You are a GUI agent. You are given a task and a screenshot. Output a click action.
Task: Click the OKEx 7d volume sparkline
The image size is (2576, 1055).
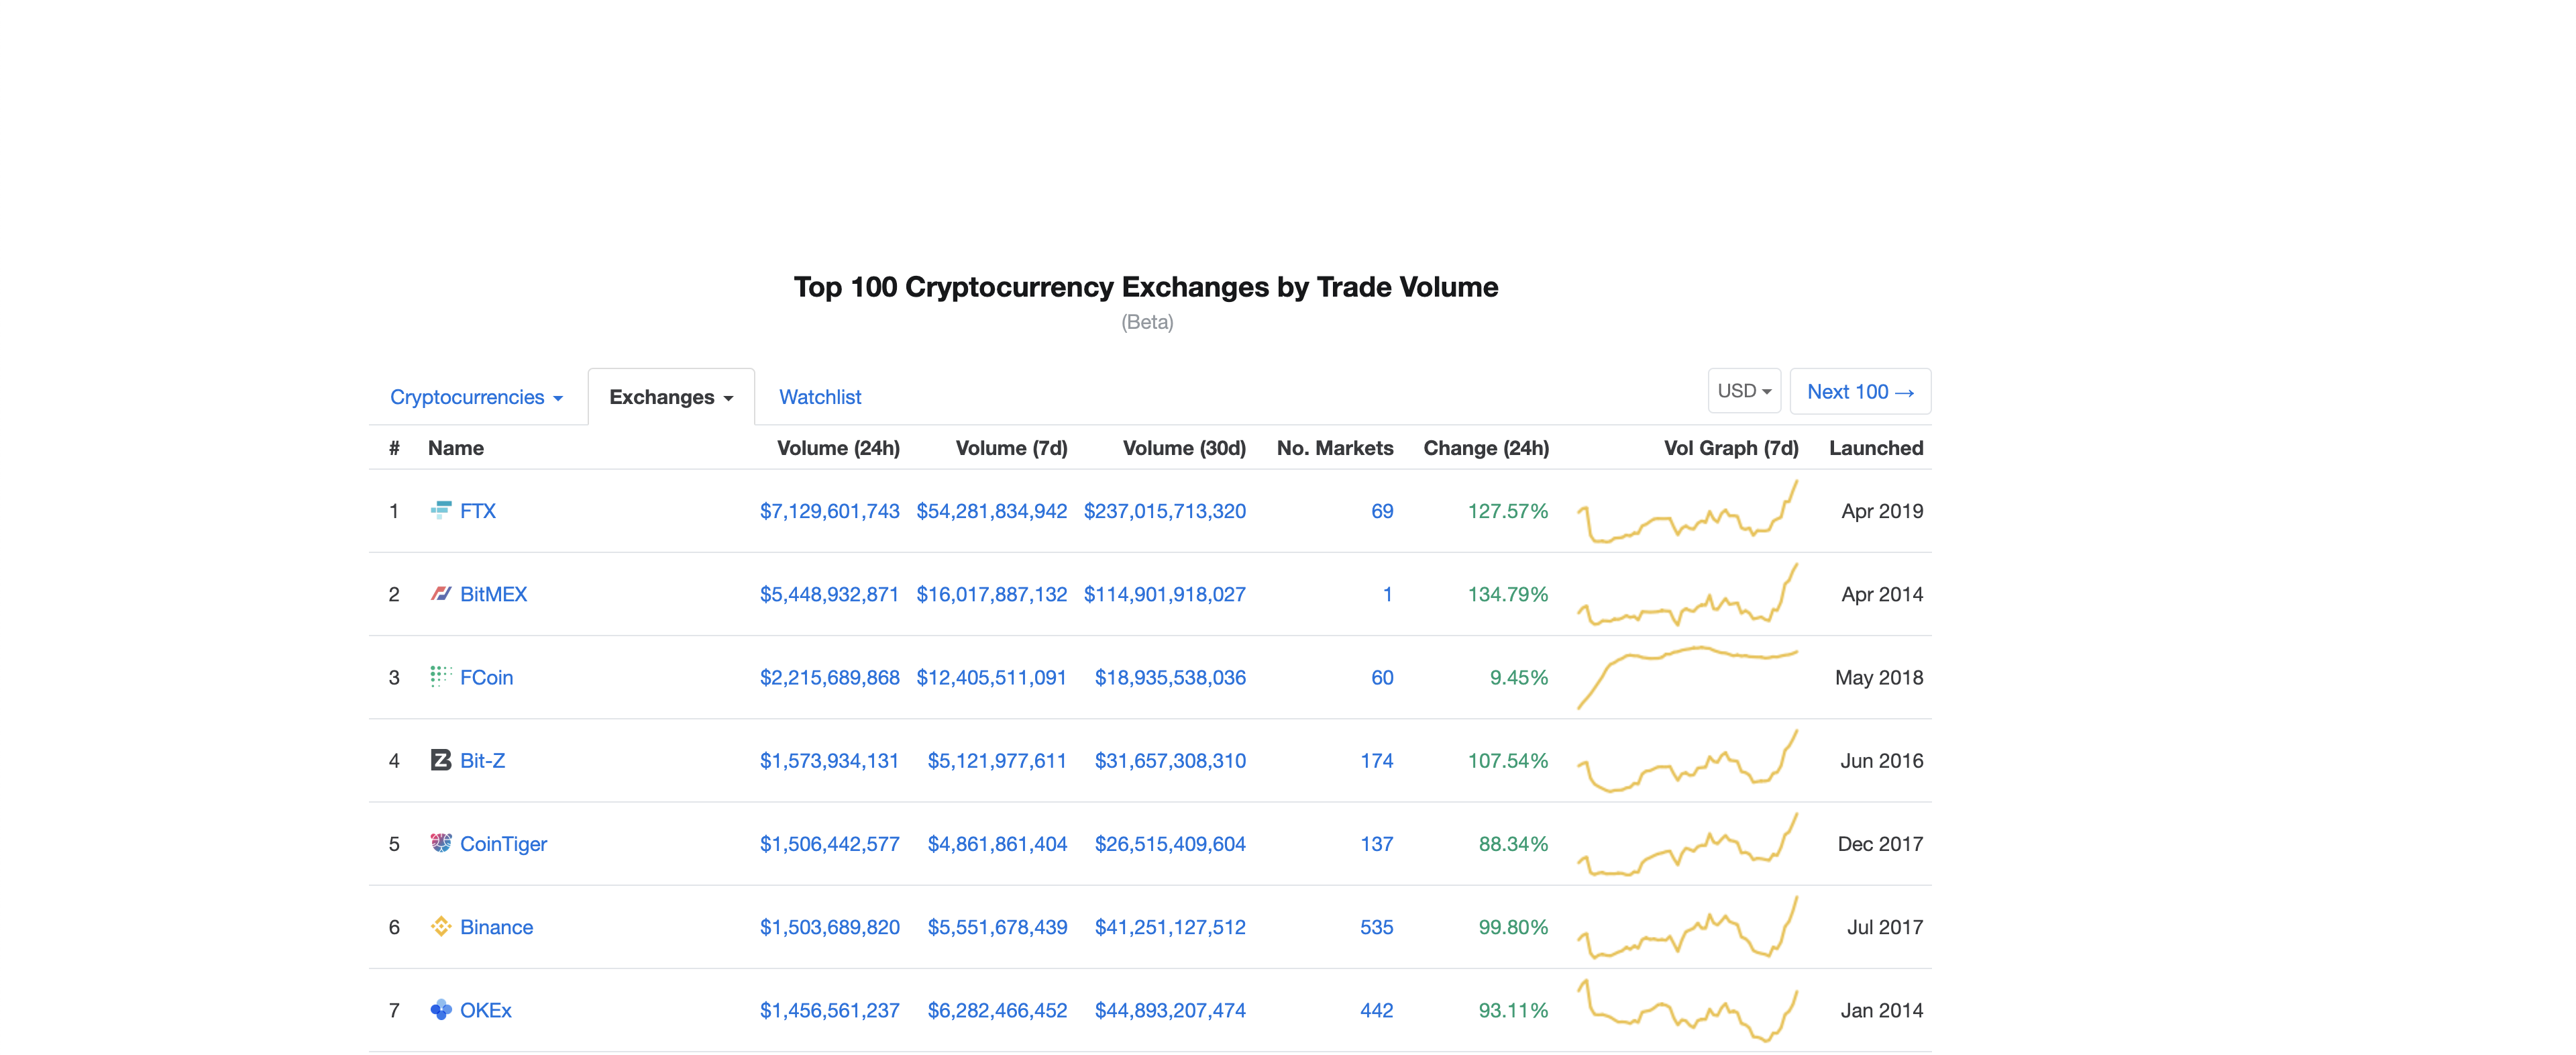click(x=1687, y=1010)
